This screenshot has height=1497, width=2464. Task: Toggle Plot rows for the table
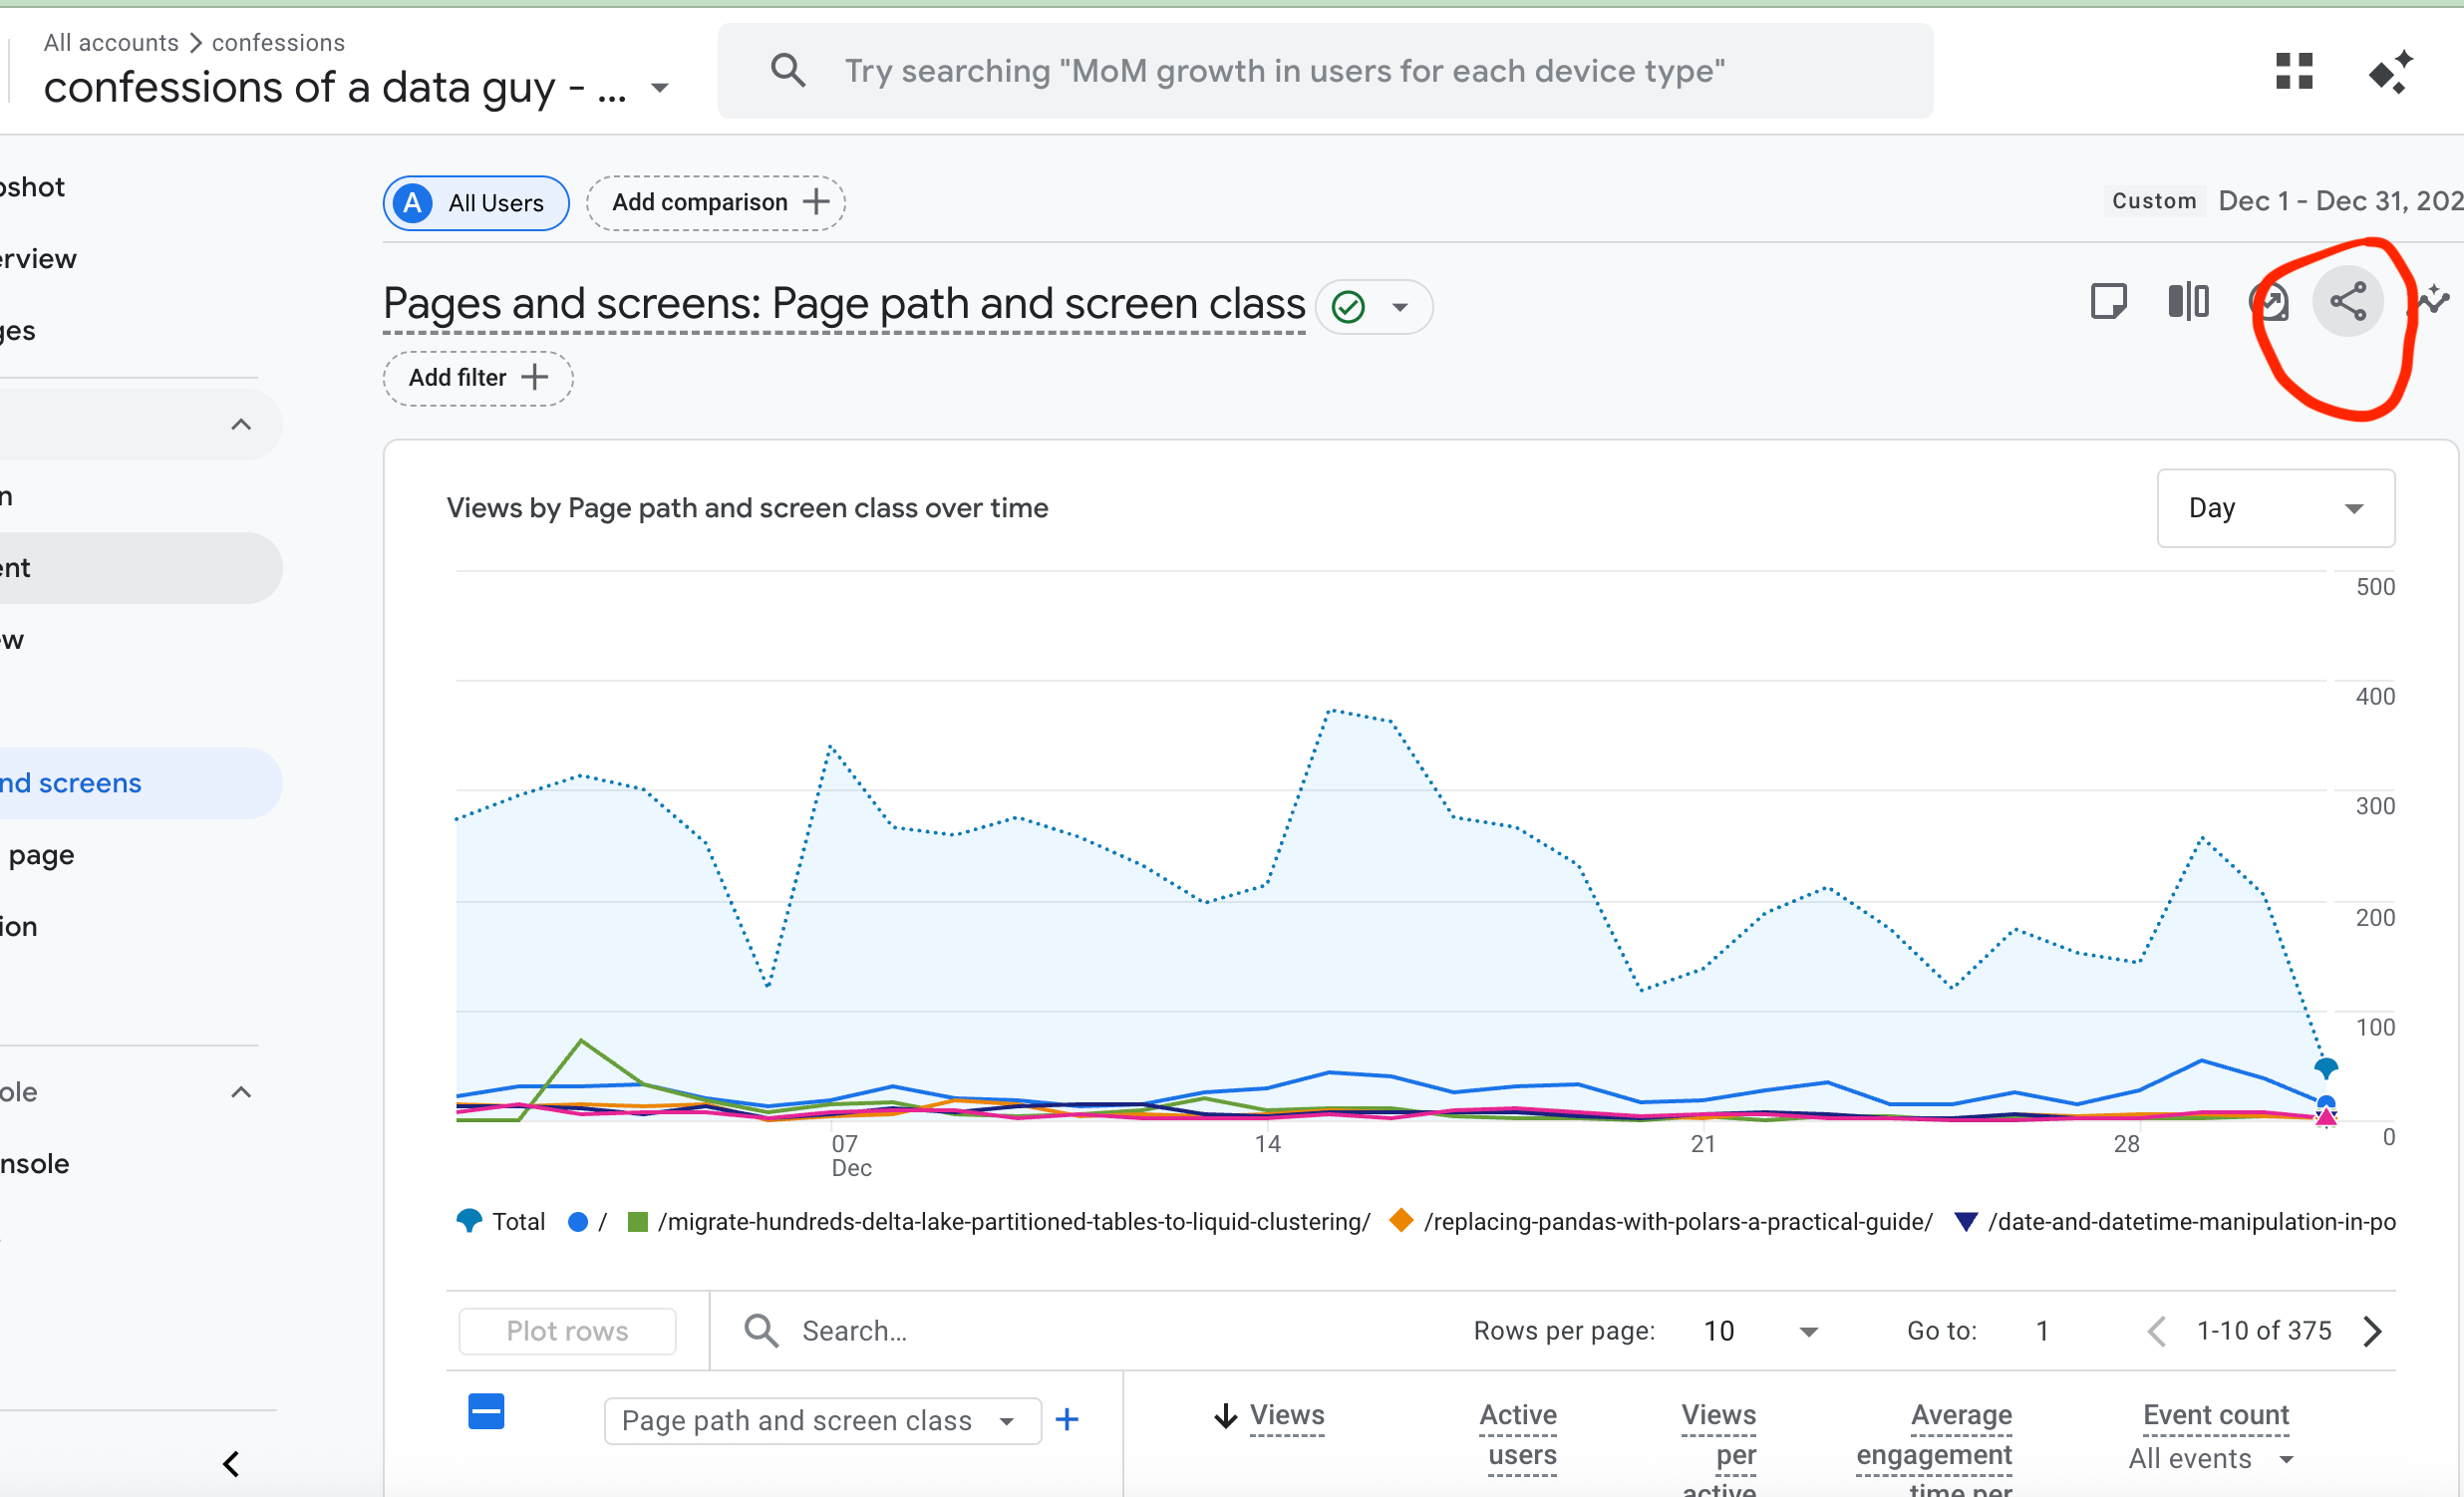coord(566,1330)
